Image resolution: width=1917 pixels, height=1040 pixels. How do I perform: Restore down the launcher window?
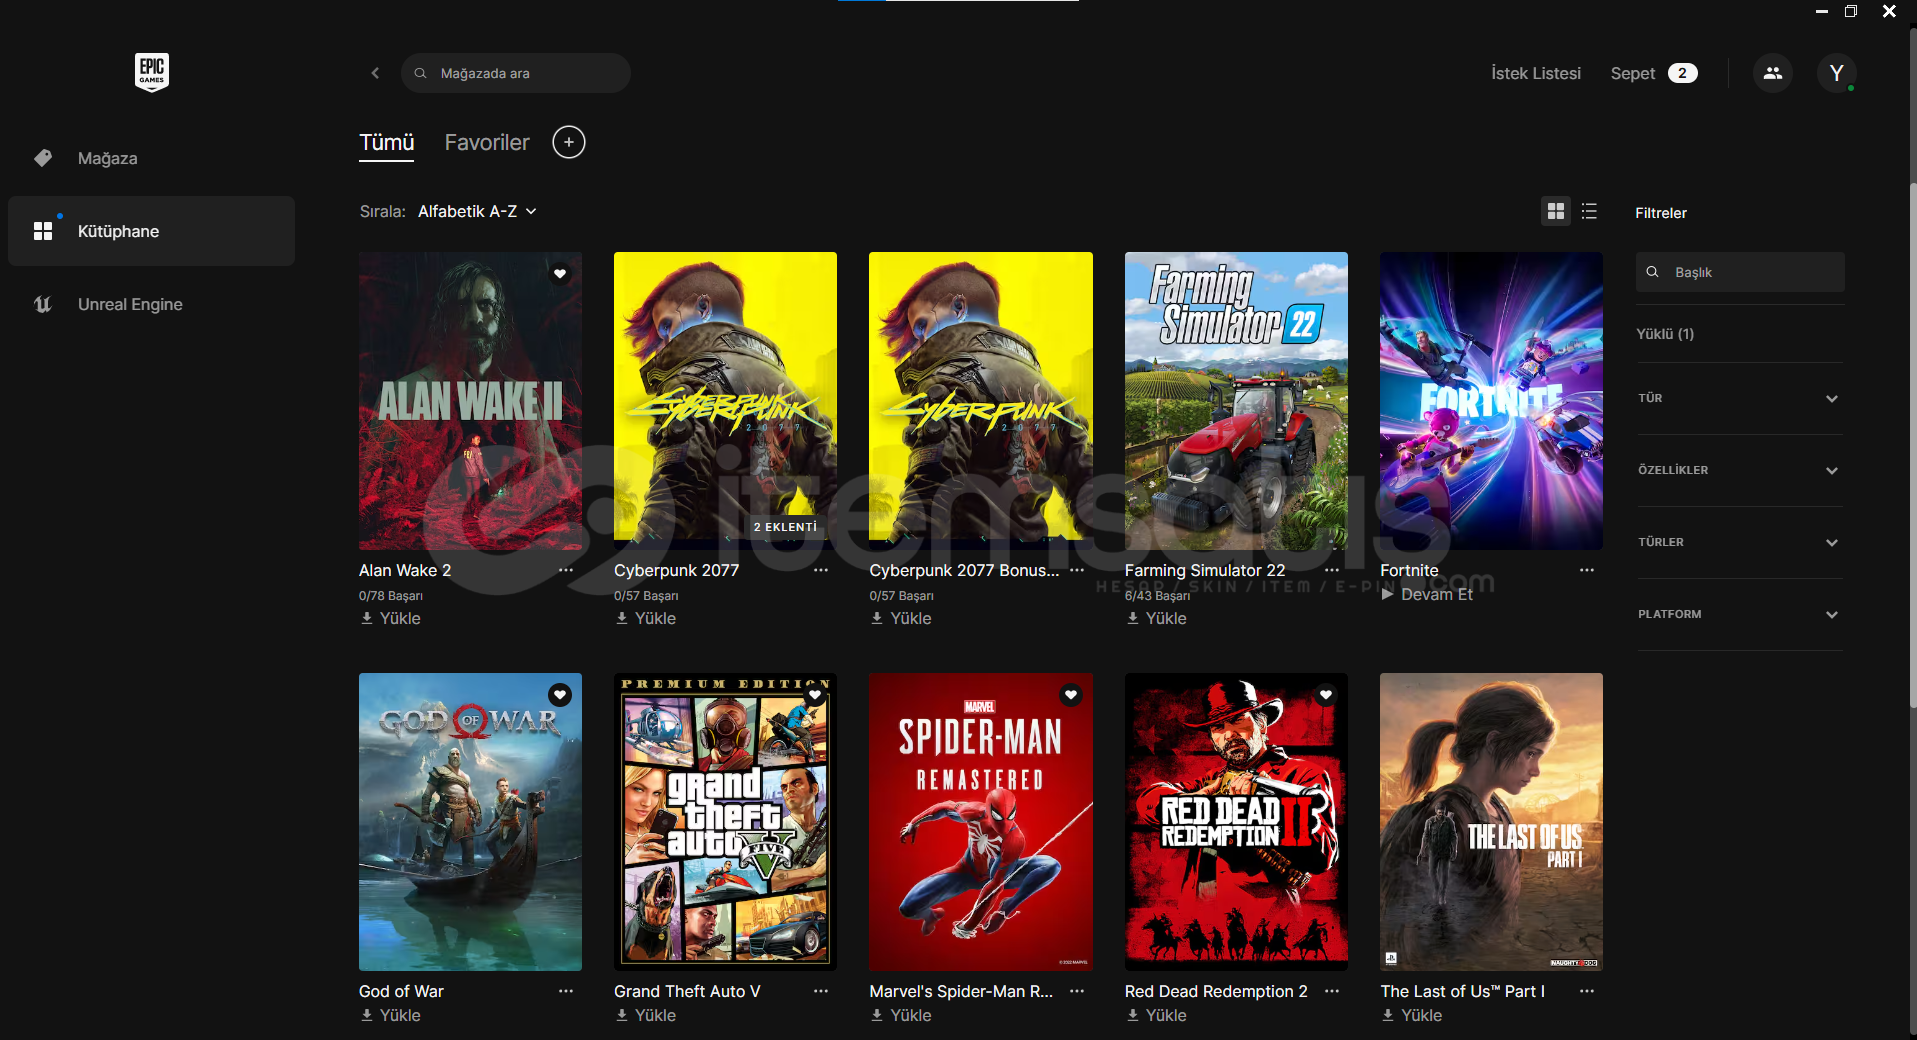(x=1851, y=11)
